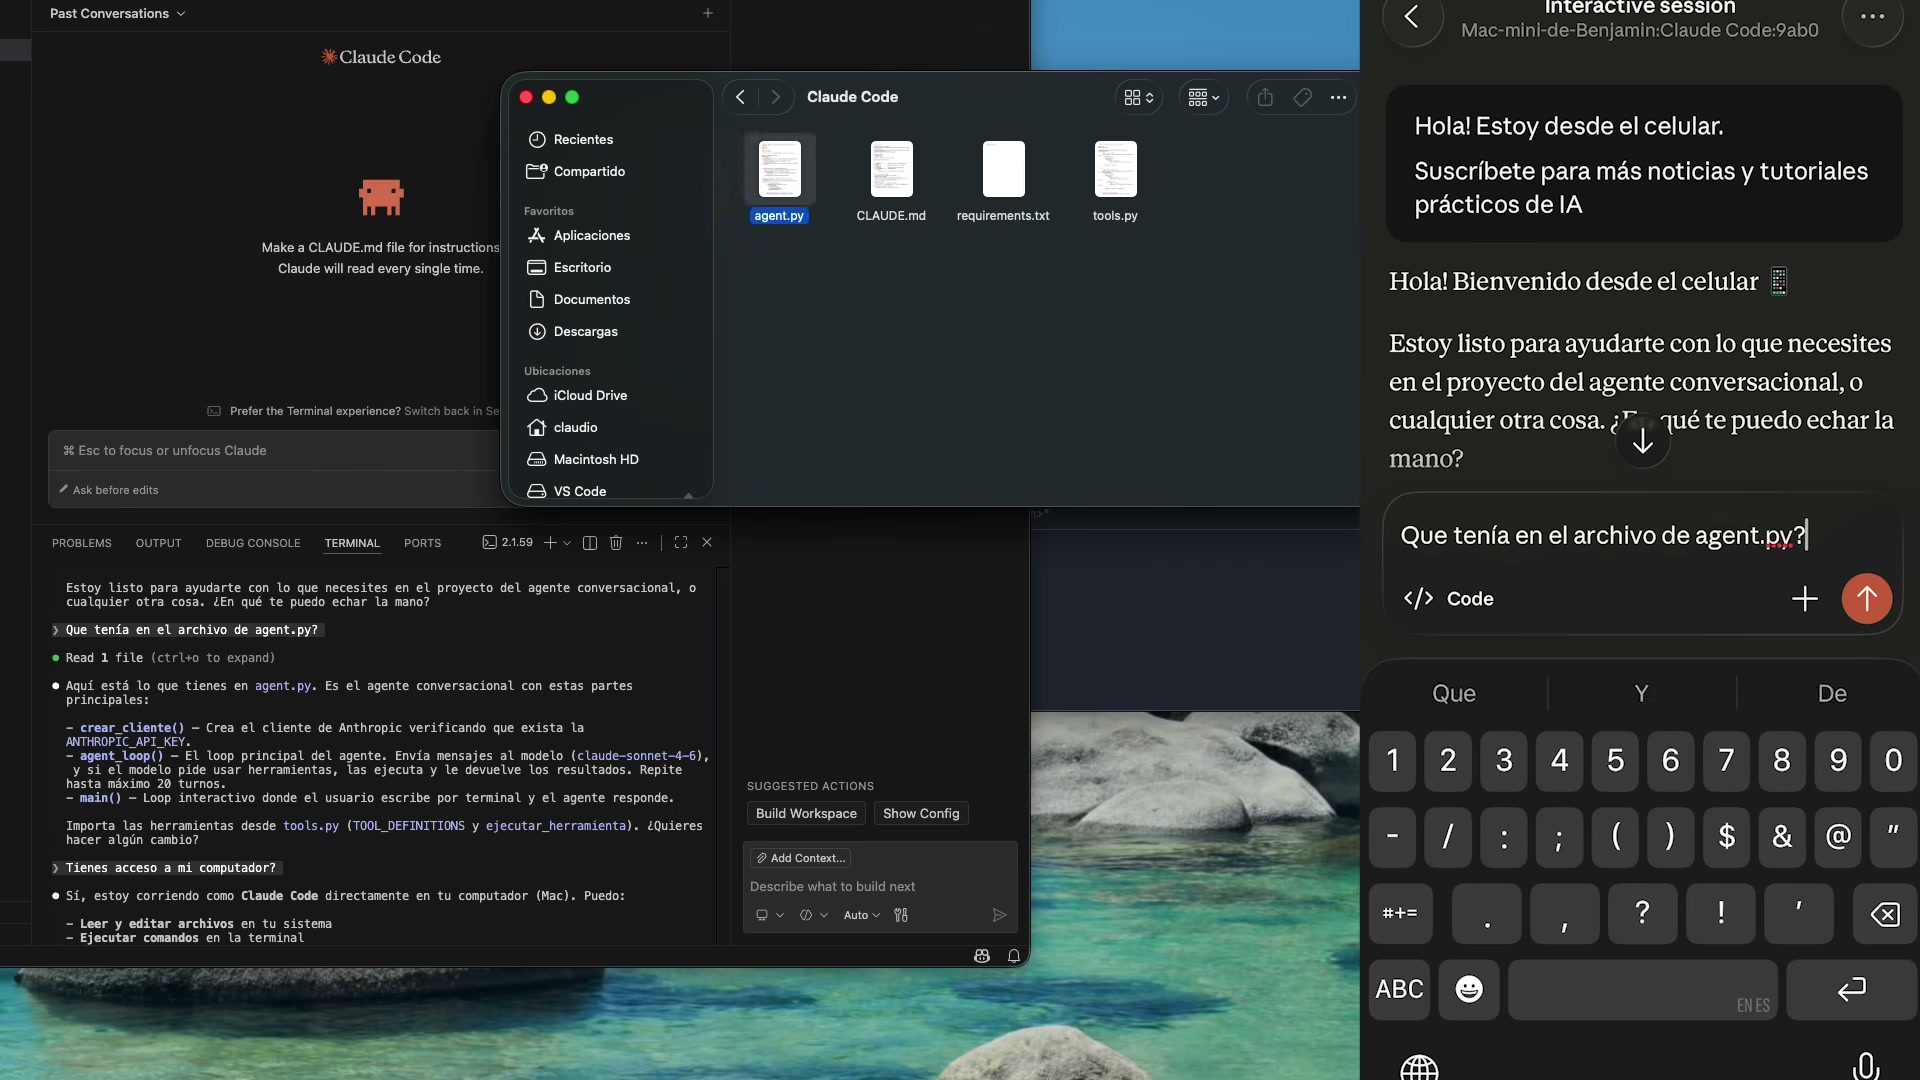Switch the phone keyboard to ABC
1920x1080 pixels.
(x=1399, y=990)
